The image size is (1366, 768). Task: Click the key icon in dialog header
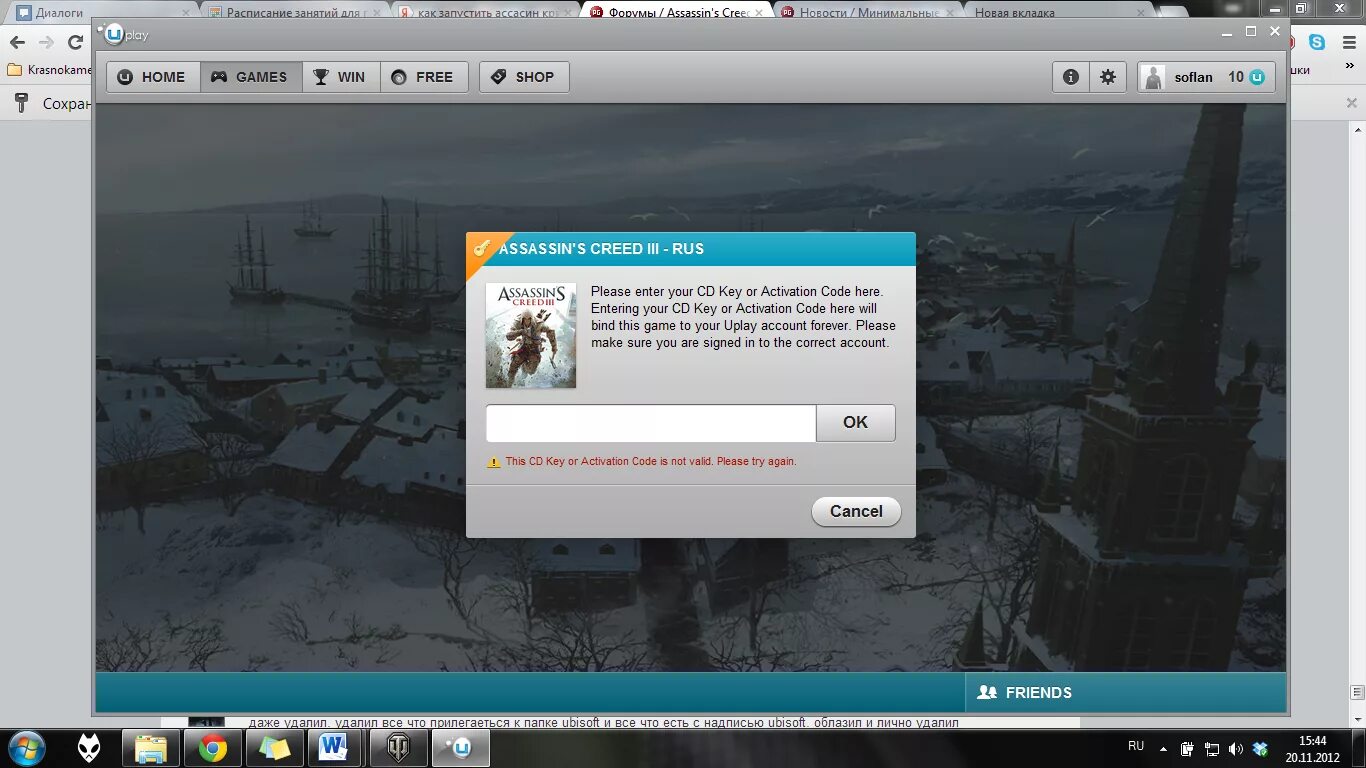pos(482,248)
